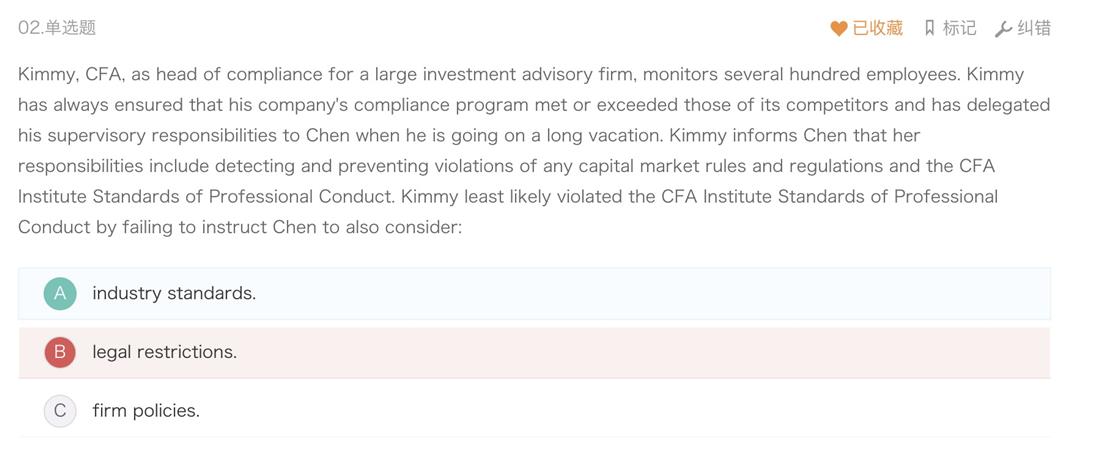Click the line beginning "Conduct by failing"
The image size is (1100, 474).
240,227
